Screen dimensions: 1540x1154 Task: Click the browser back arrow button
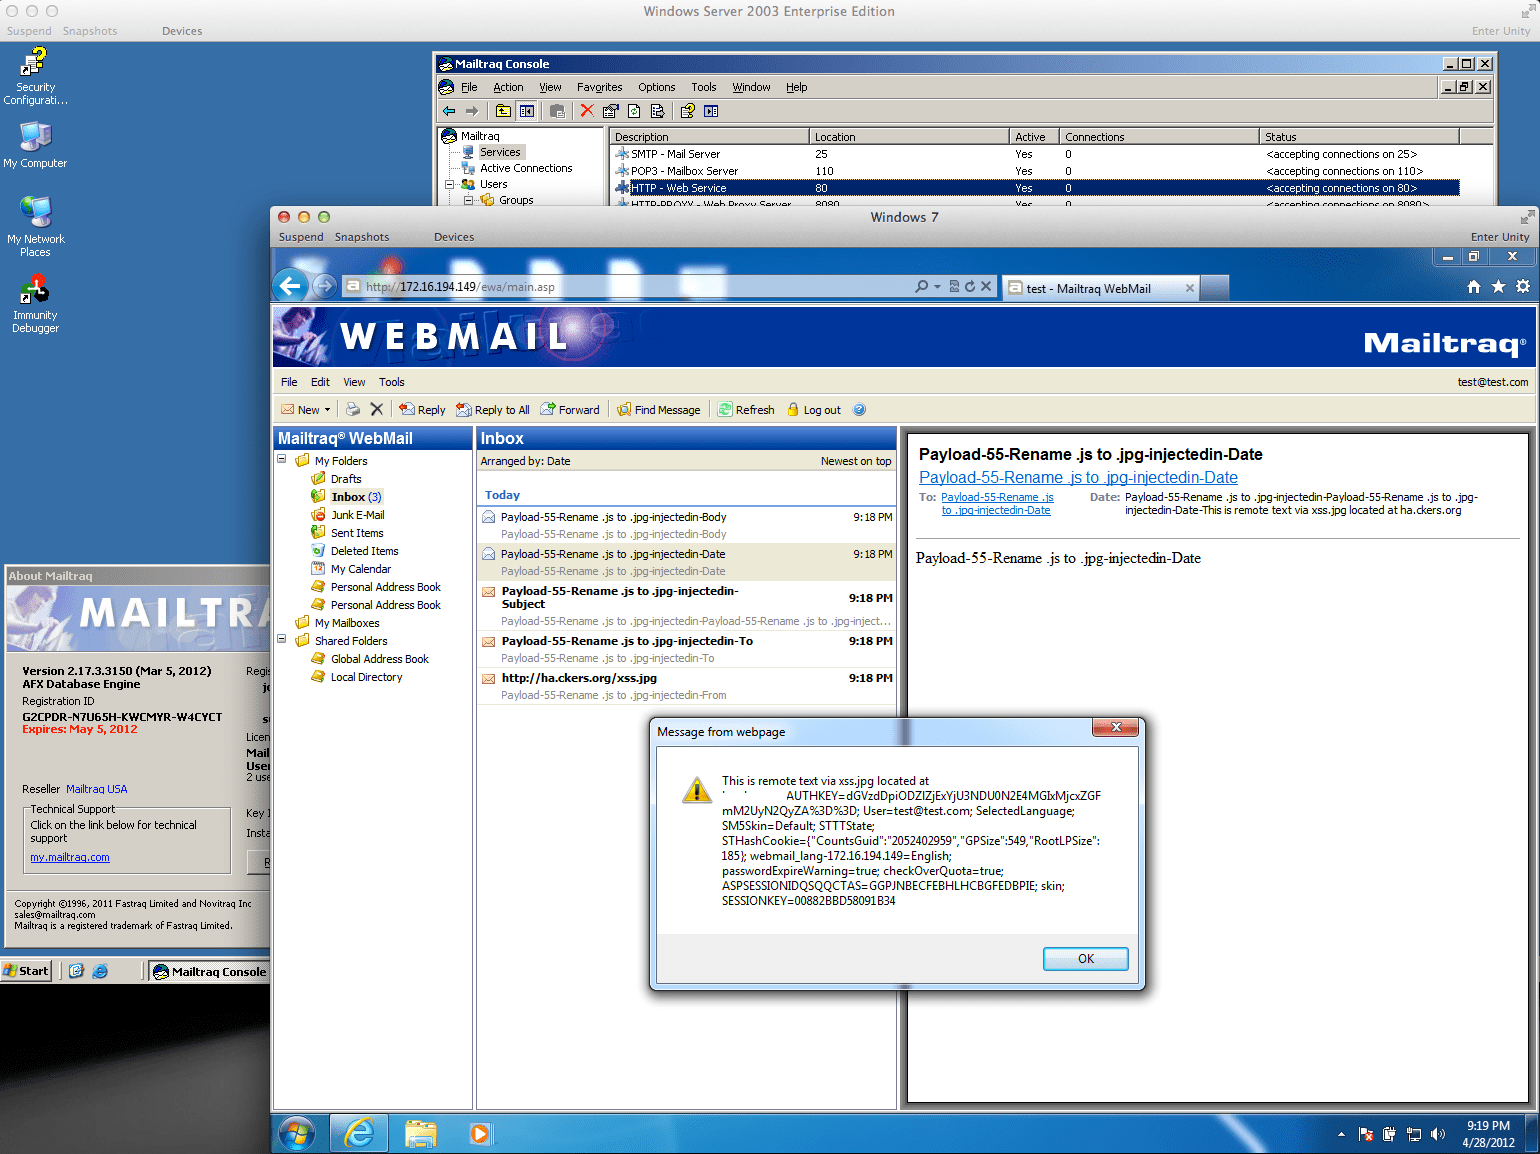point(290,286)
